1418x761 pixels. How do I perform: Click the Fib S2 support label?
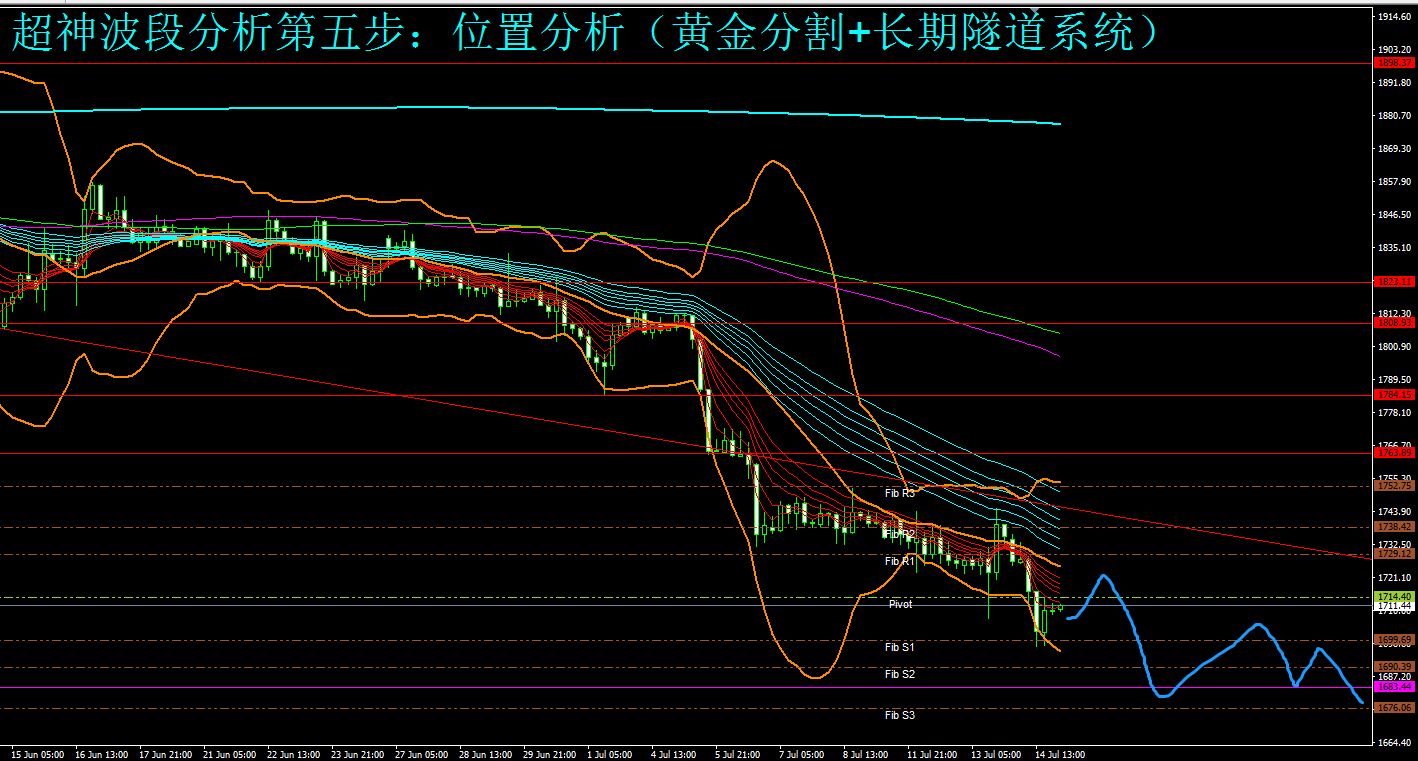pyautogui.click(x=899, y=674)
